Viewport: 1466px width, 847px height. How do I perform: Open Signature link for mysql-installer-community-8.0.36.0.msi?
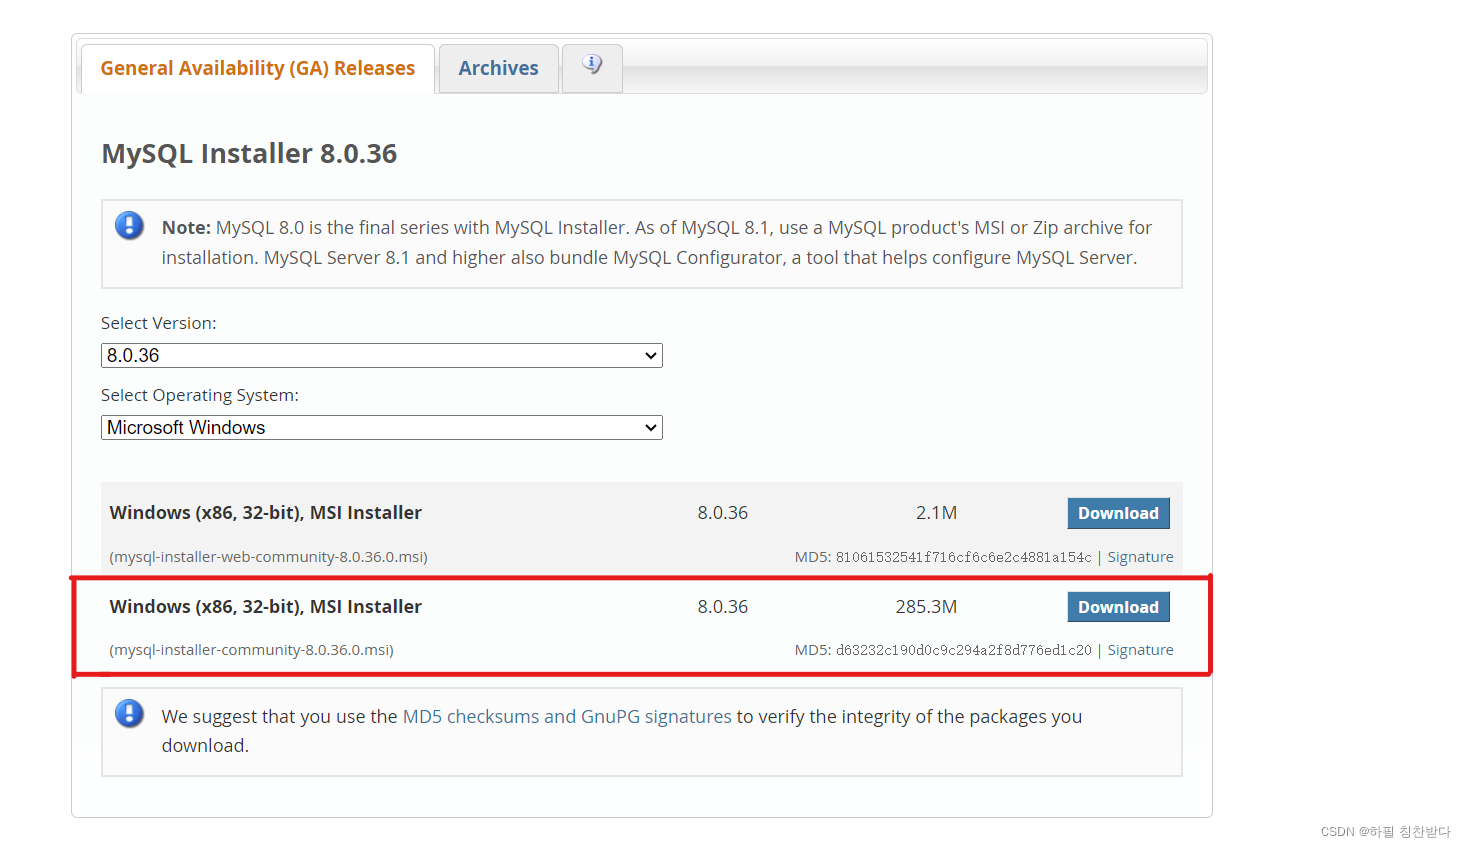(x=1140, y=650)
